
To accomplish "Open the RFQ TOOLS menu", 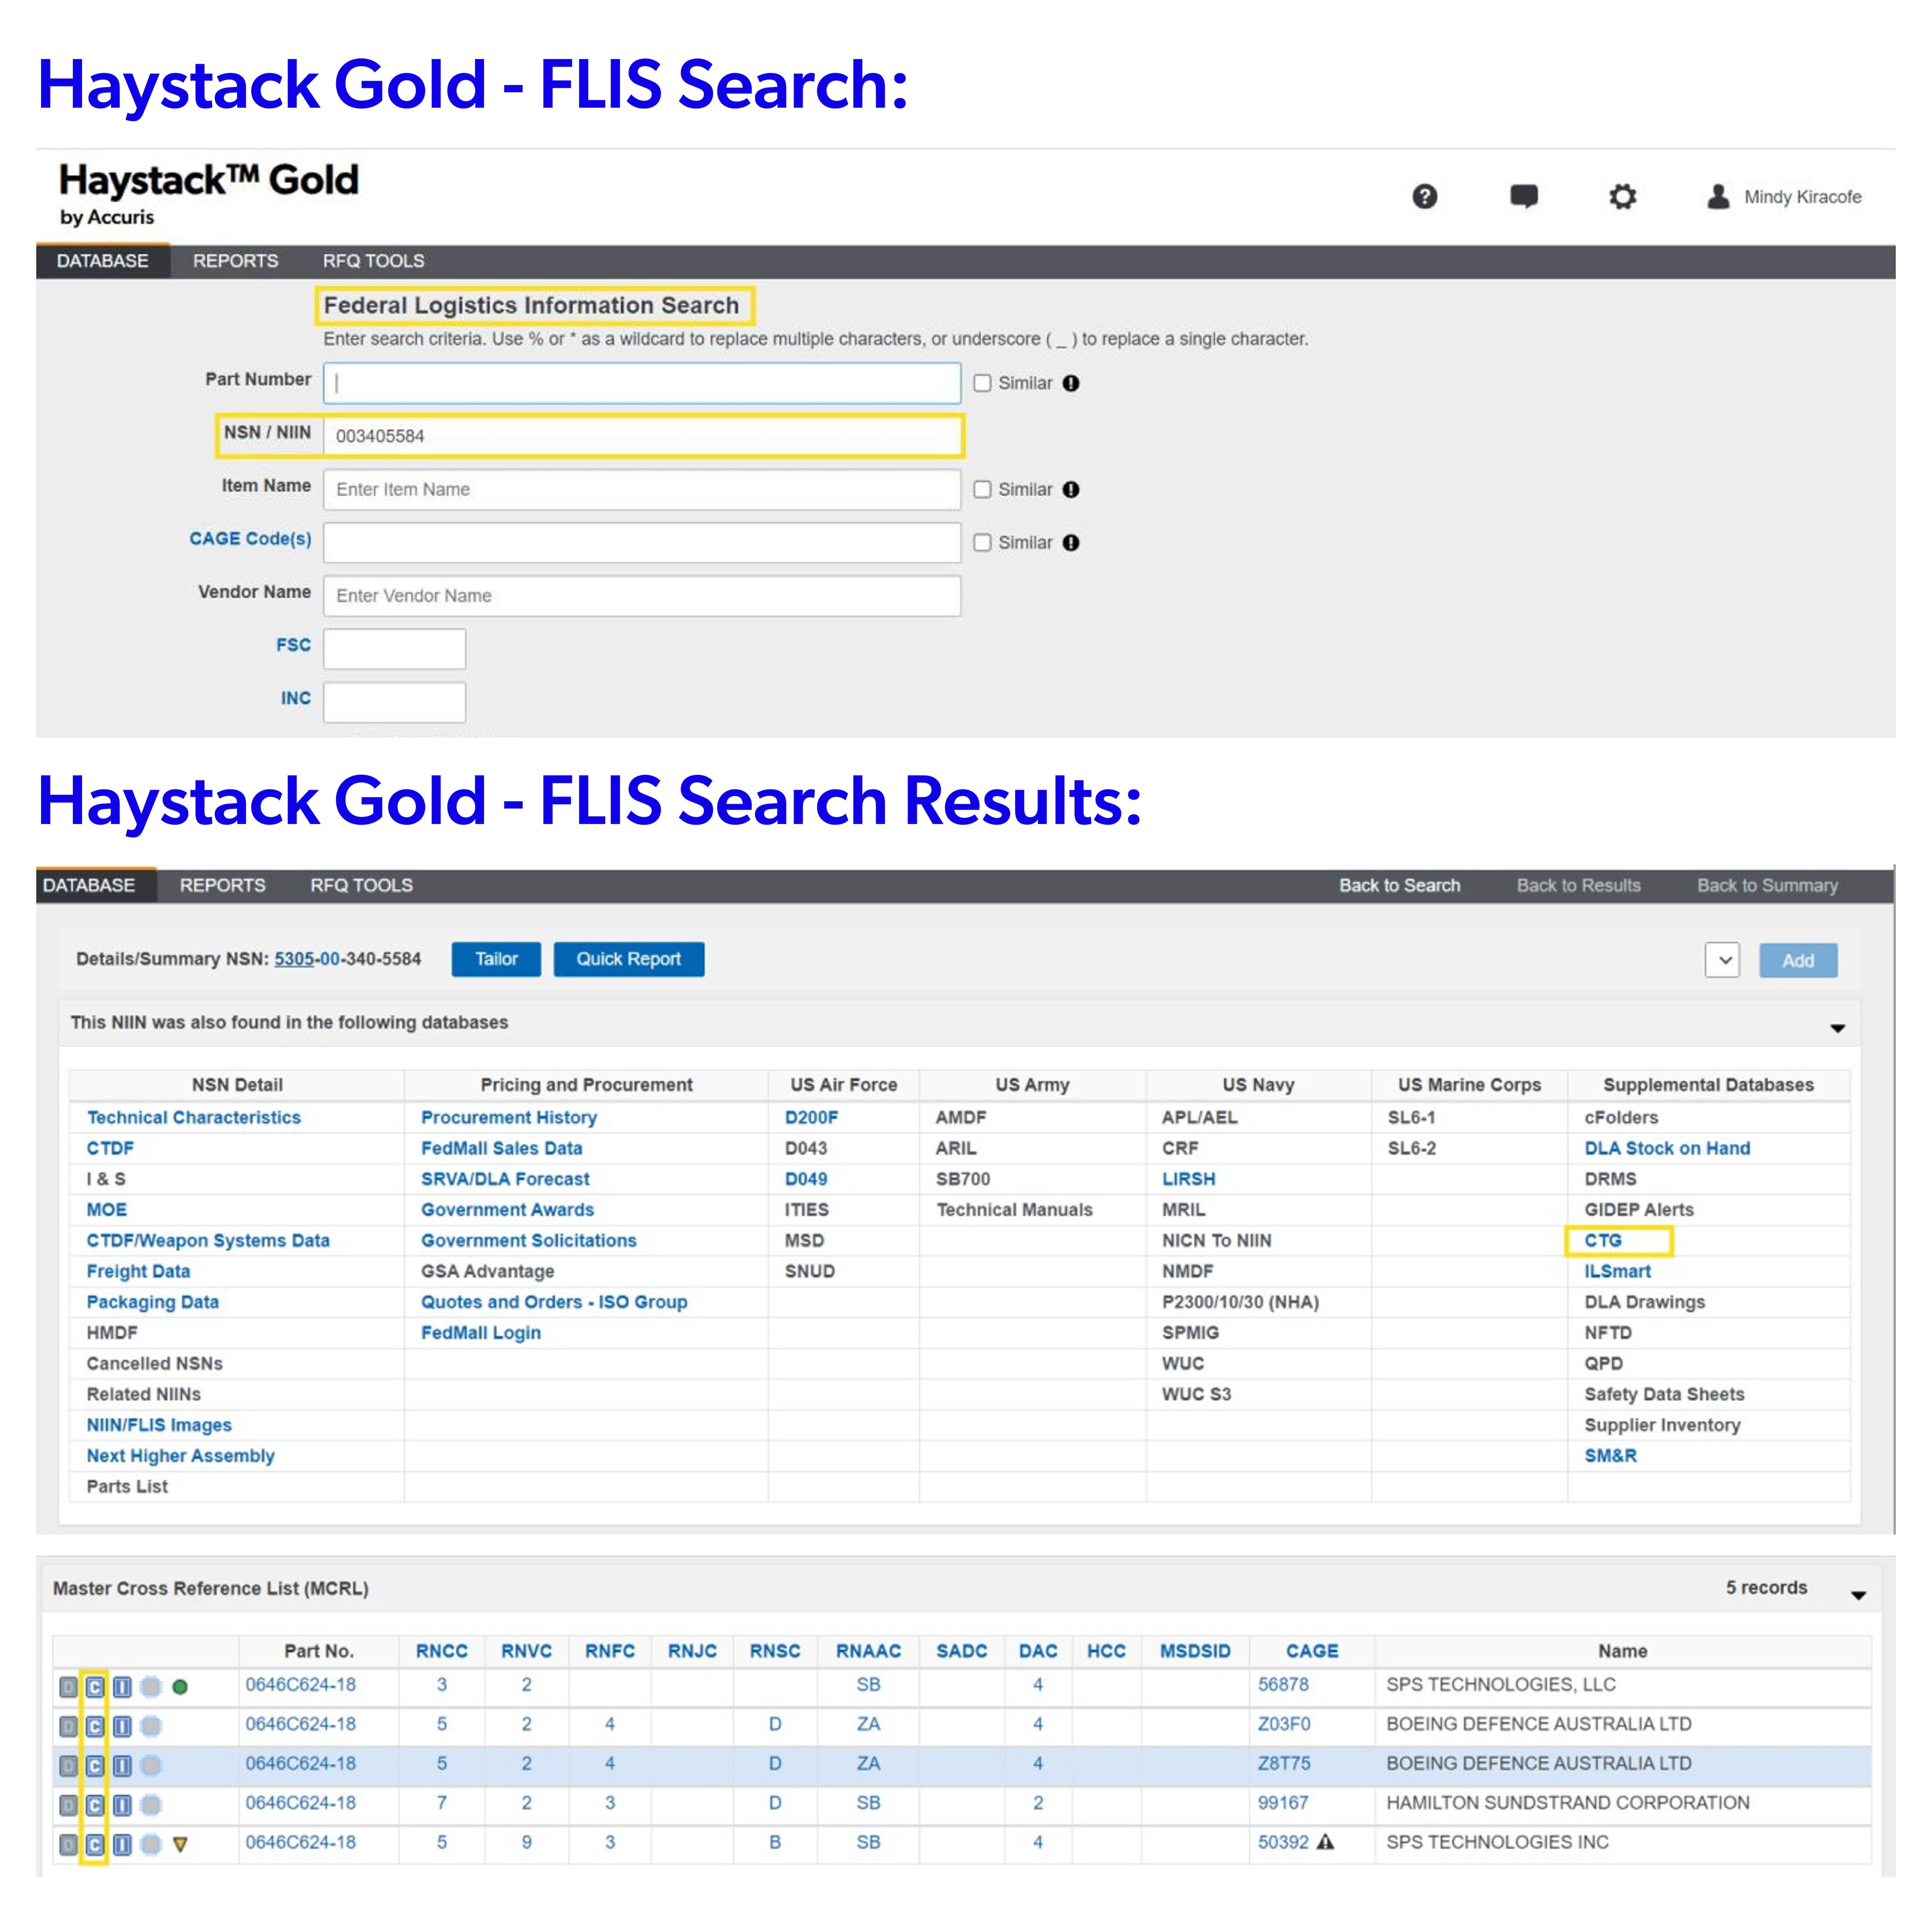I will click(372, 261).
